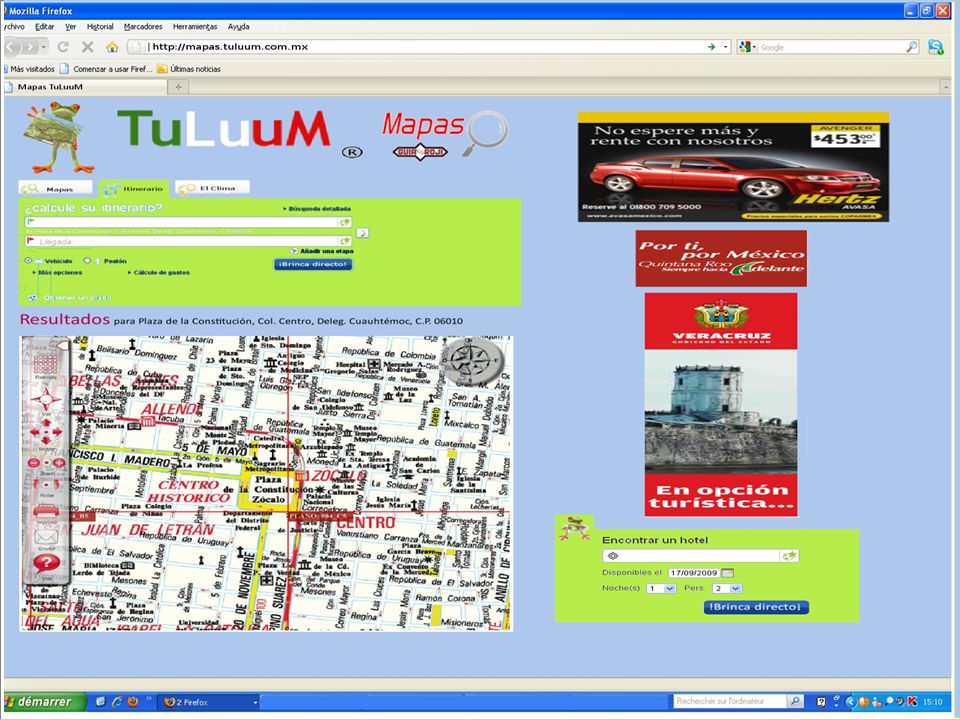Click the star icon beside Llegada field
The width and height of the screenshot is (960, 720).
[345, 241]
